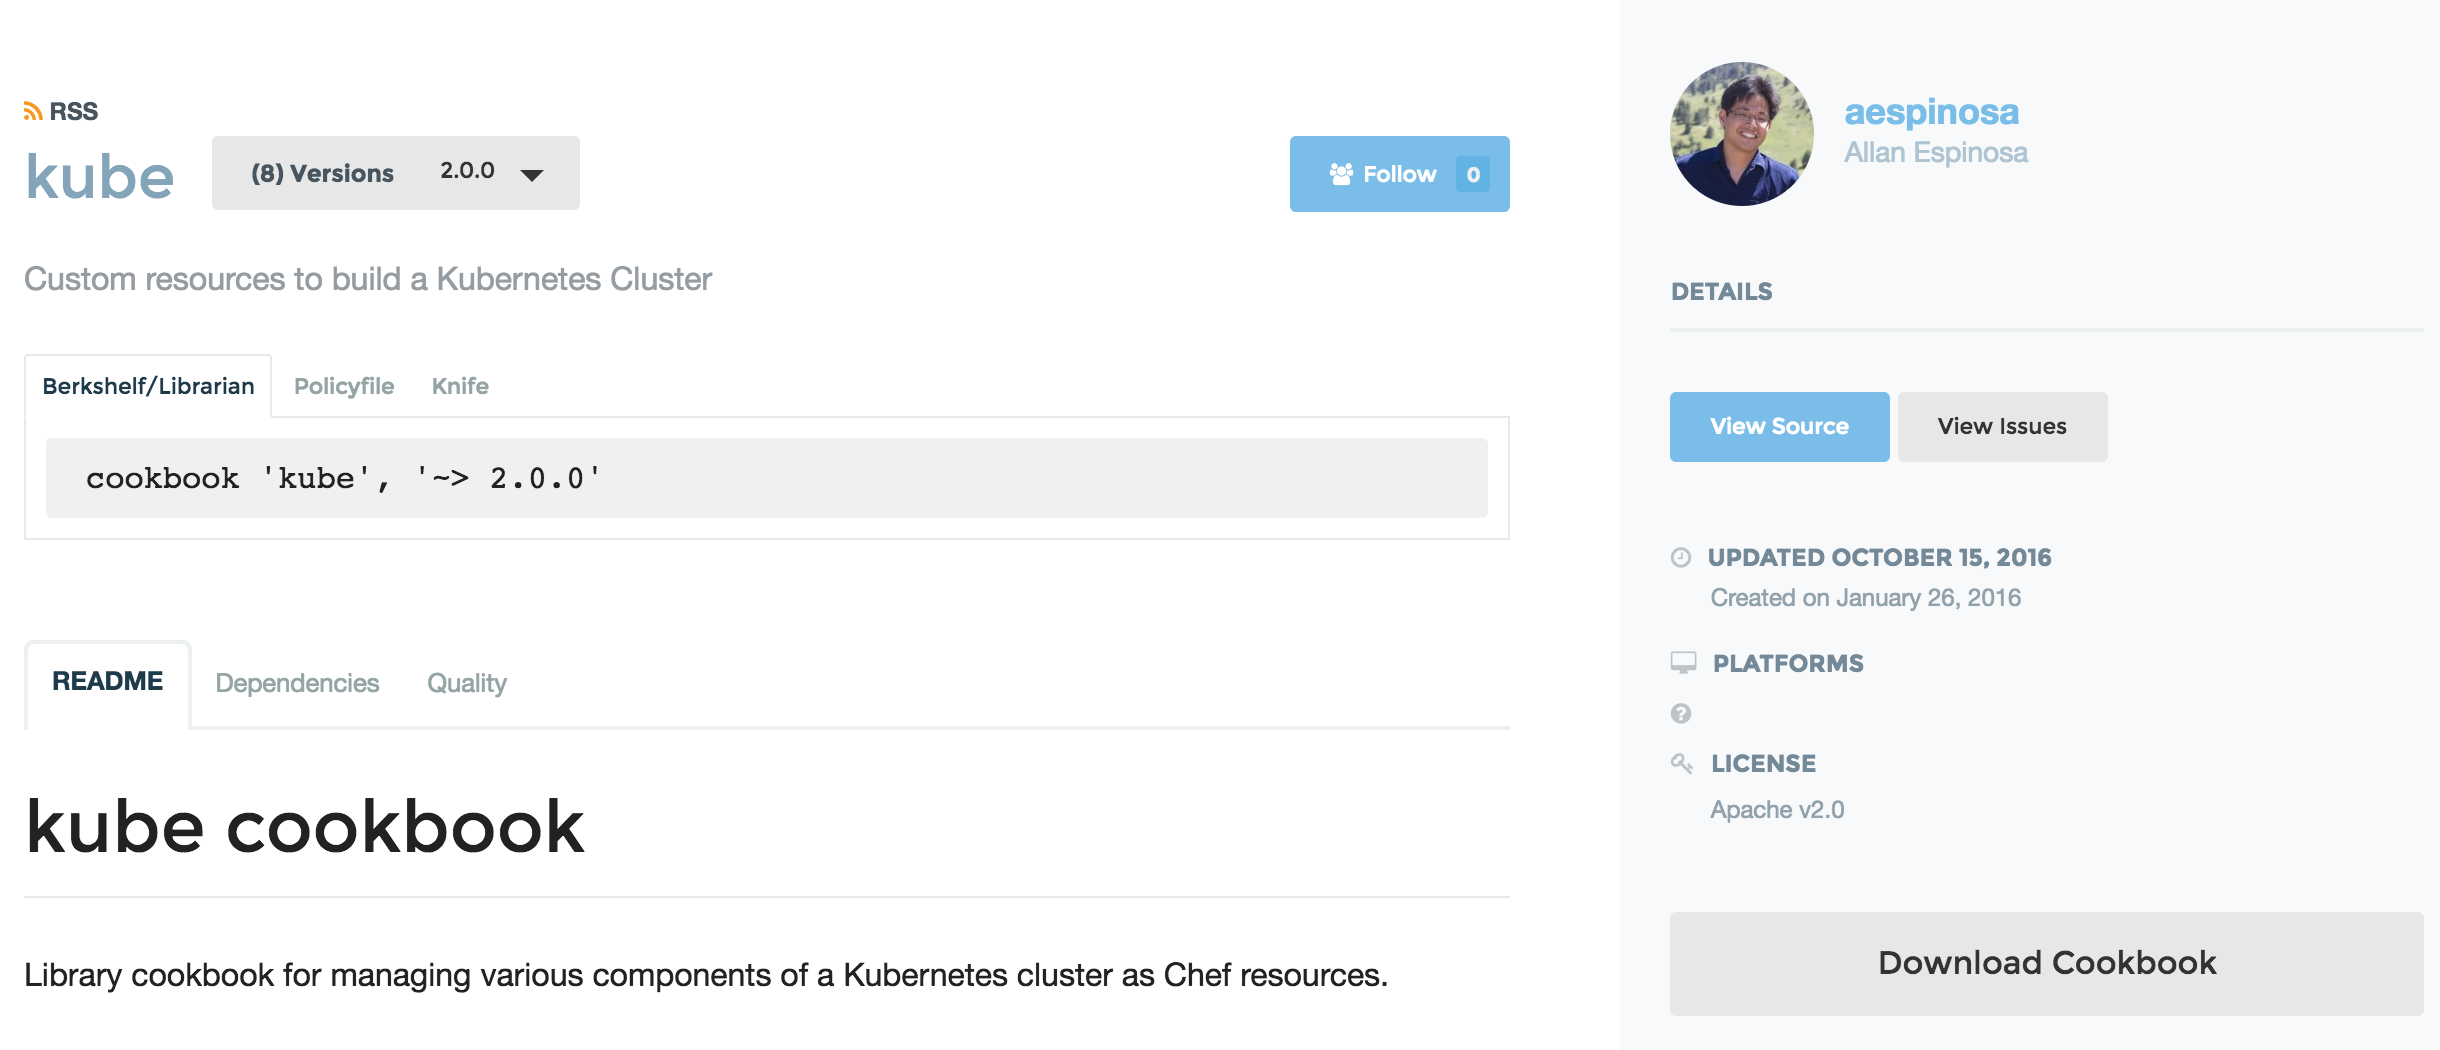This screenshot has width=2440, height=1050.
Task: Select the Berkshelf/Librarian tab
Action: pos(148,386)
